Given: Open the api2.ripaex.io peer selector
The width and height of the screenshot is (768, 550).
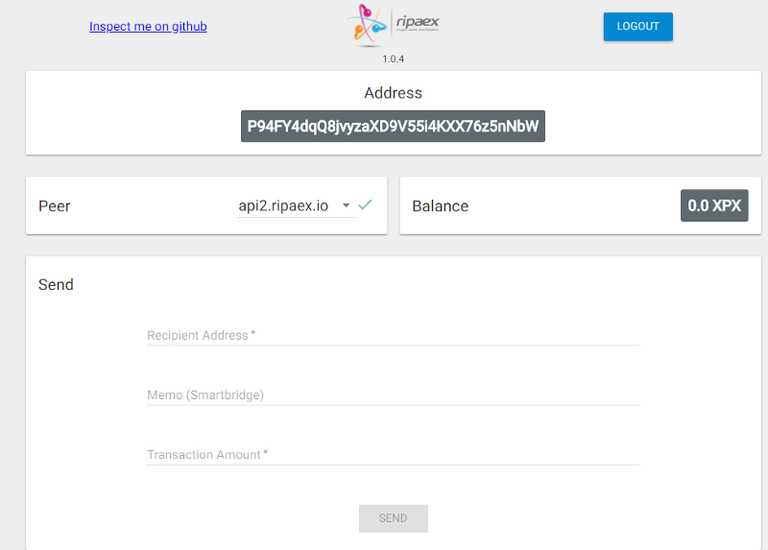Looking at the screenshot, I should point(296,206).
